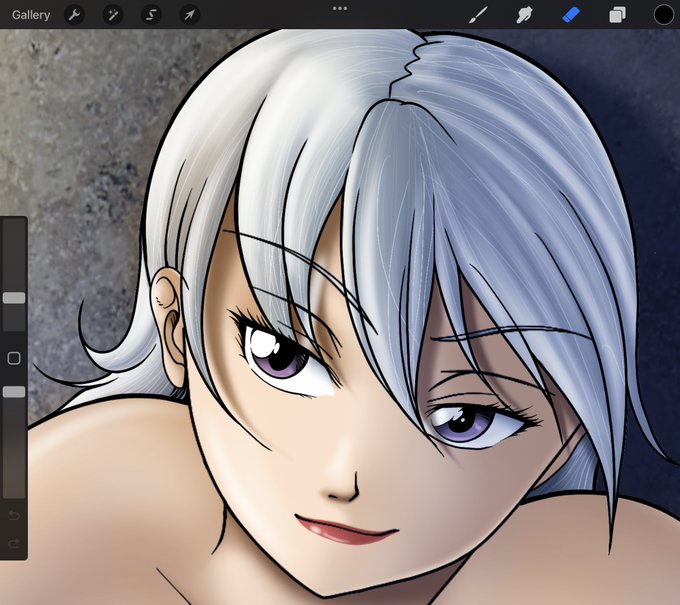Undo the last stroke with sidebar arrow
680x605 pixels.
point(14,515)
